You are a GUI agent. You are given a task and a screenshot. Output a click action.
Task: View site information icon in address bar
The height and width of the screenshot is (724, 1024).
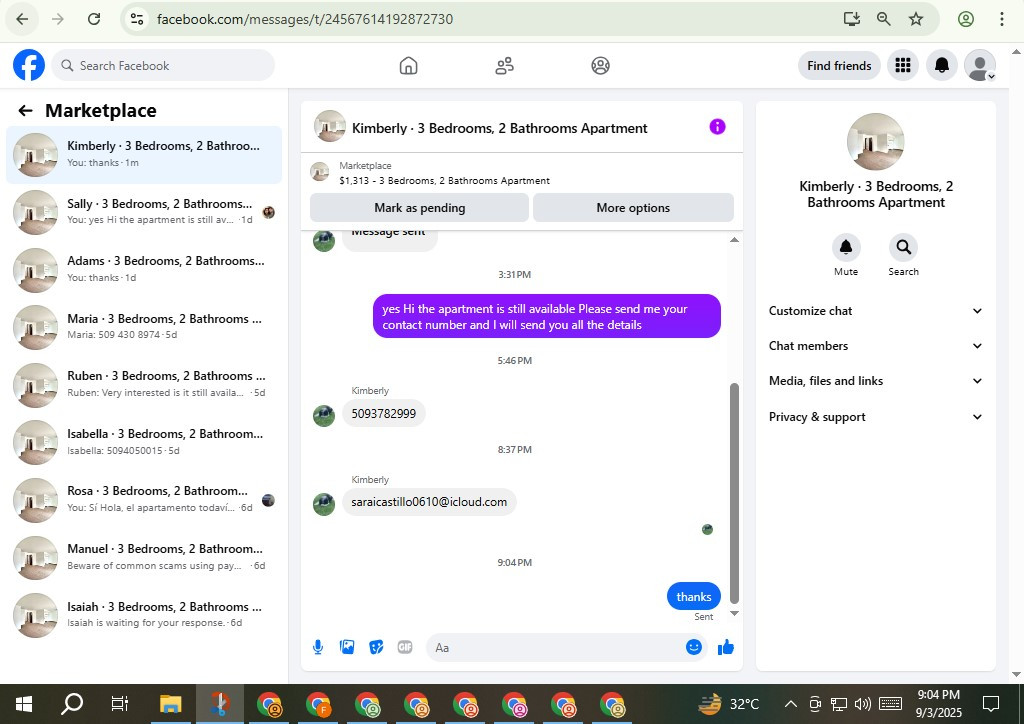tap(136, 19)
